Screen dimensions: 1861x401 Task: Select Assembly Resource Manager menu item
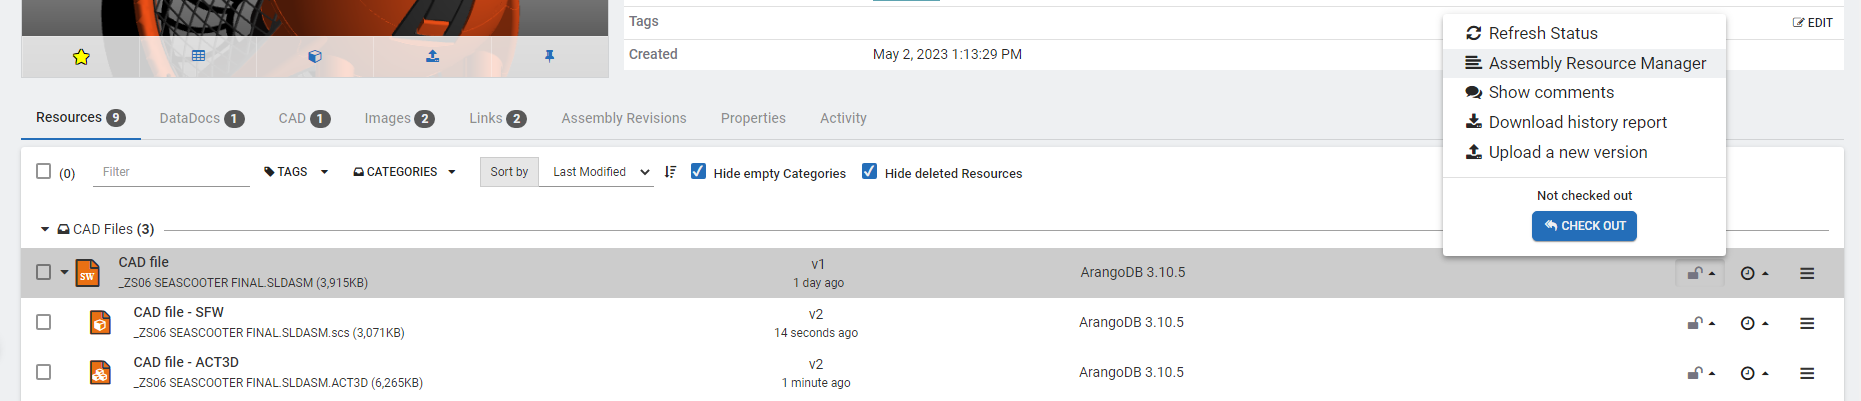(1596, 63)
